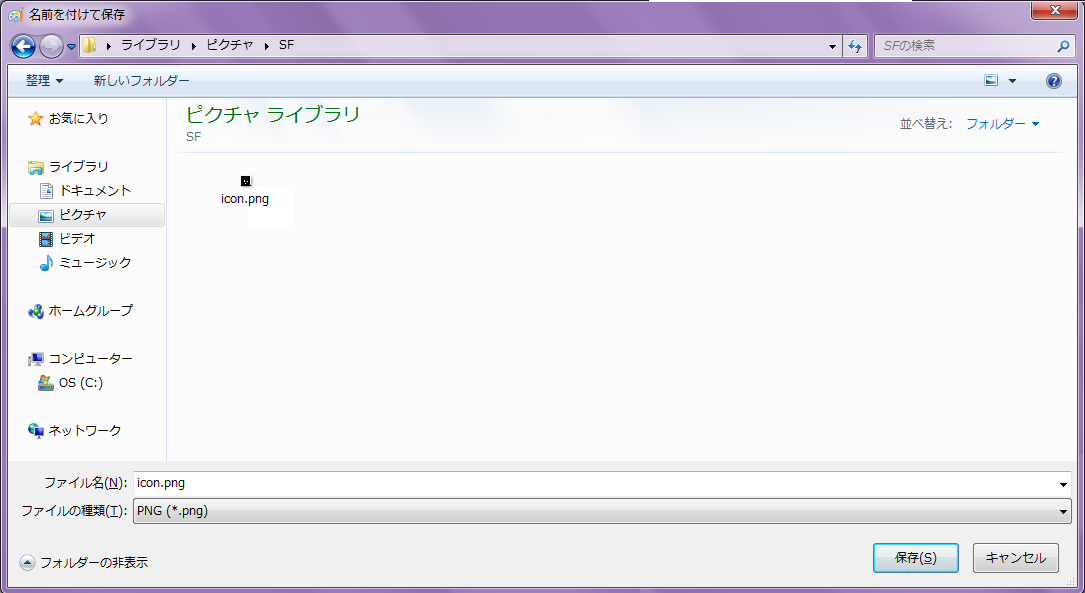1085x593 pixels.
Task: Open the OS (C:) drive
Action: click(81, 383)
